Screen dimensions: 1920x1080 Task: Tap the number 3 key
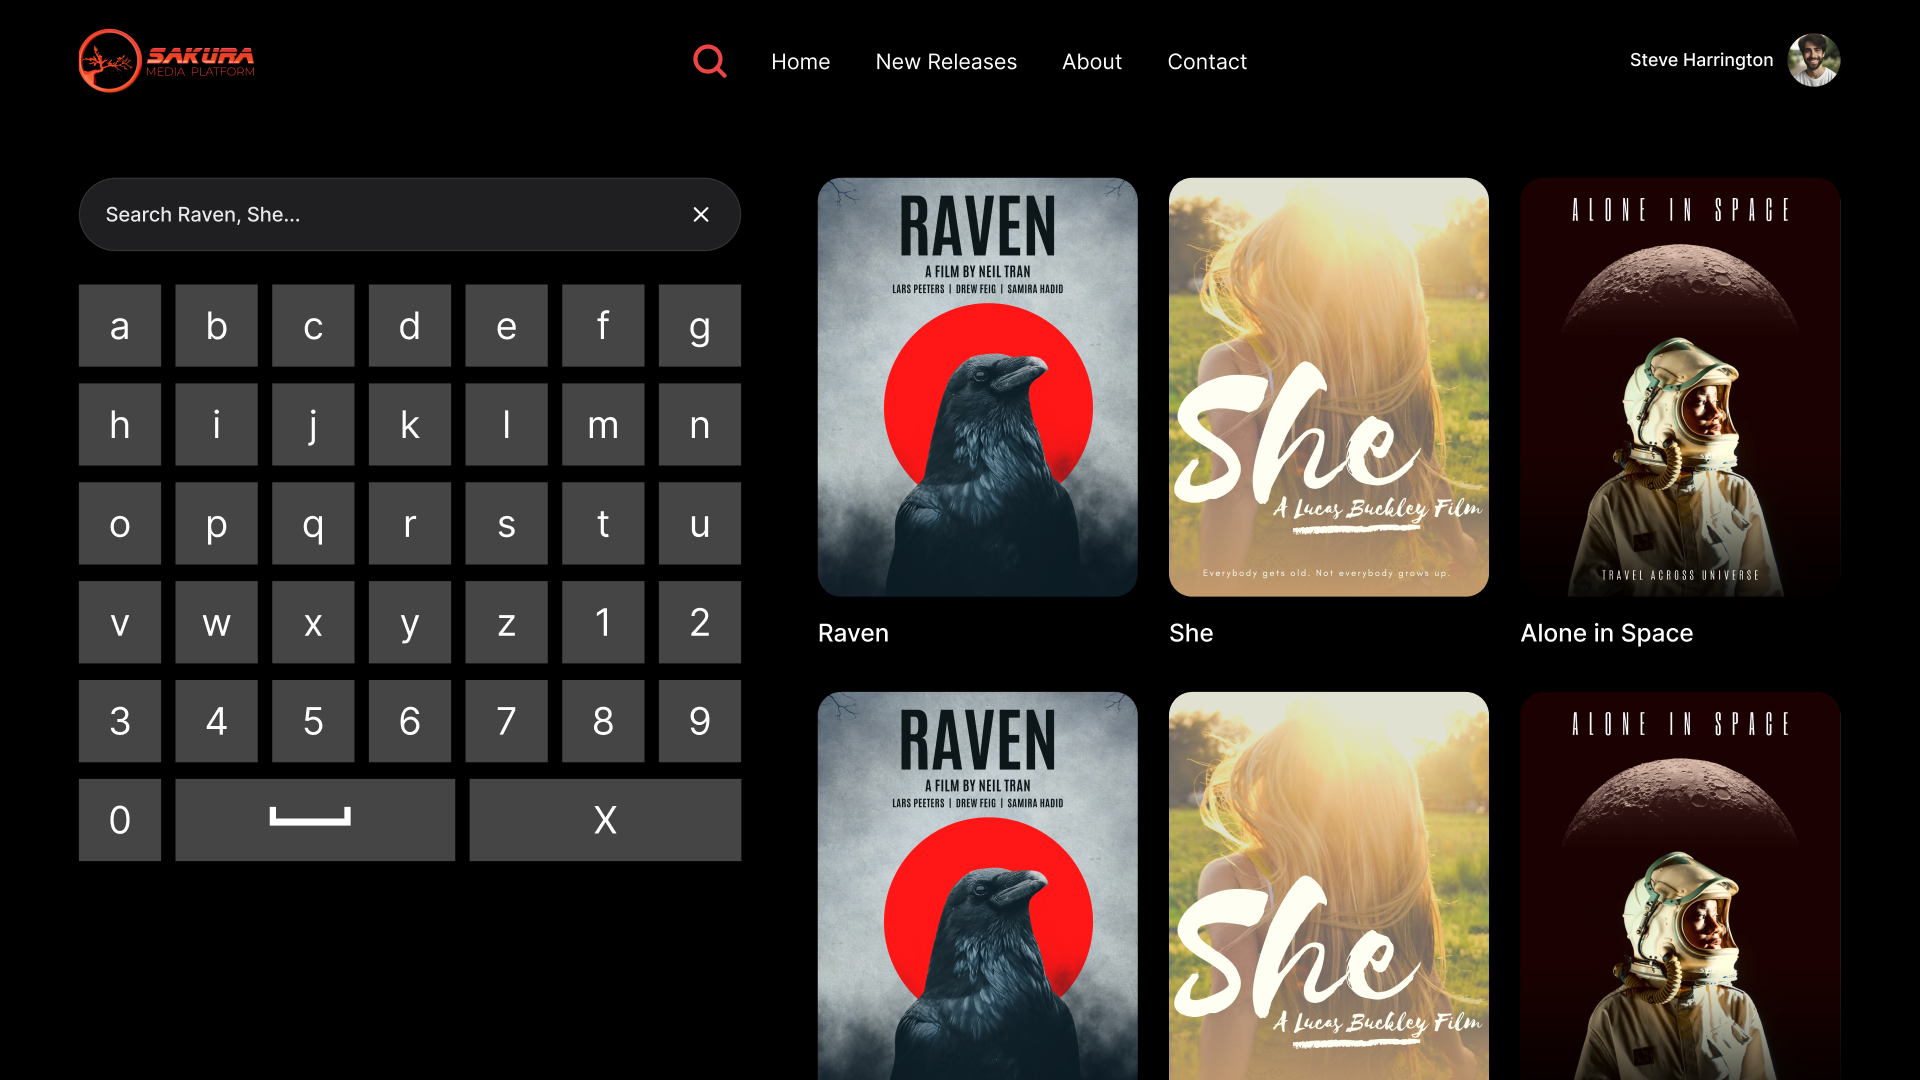tap(120, 722)
